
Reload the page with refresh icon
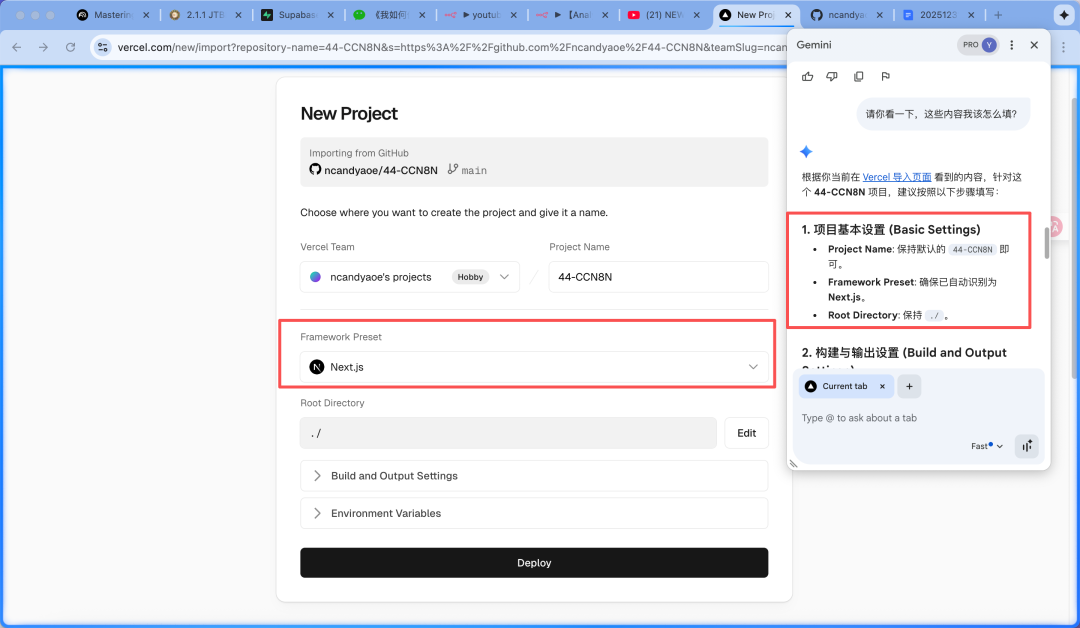pyautogui.click(x=70, y=47)
